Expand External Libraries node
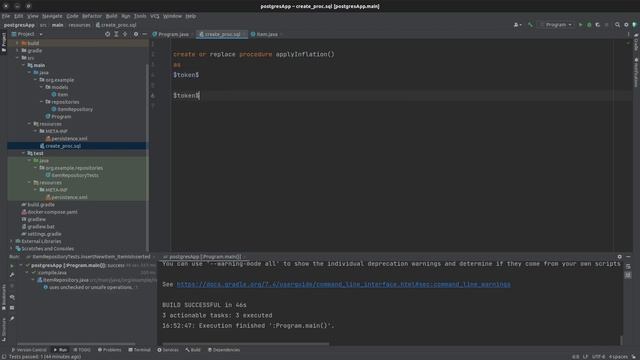This screenshot has height=360, width=640. (11, 242)
